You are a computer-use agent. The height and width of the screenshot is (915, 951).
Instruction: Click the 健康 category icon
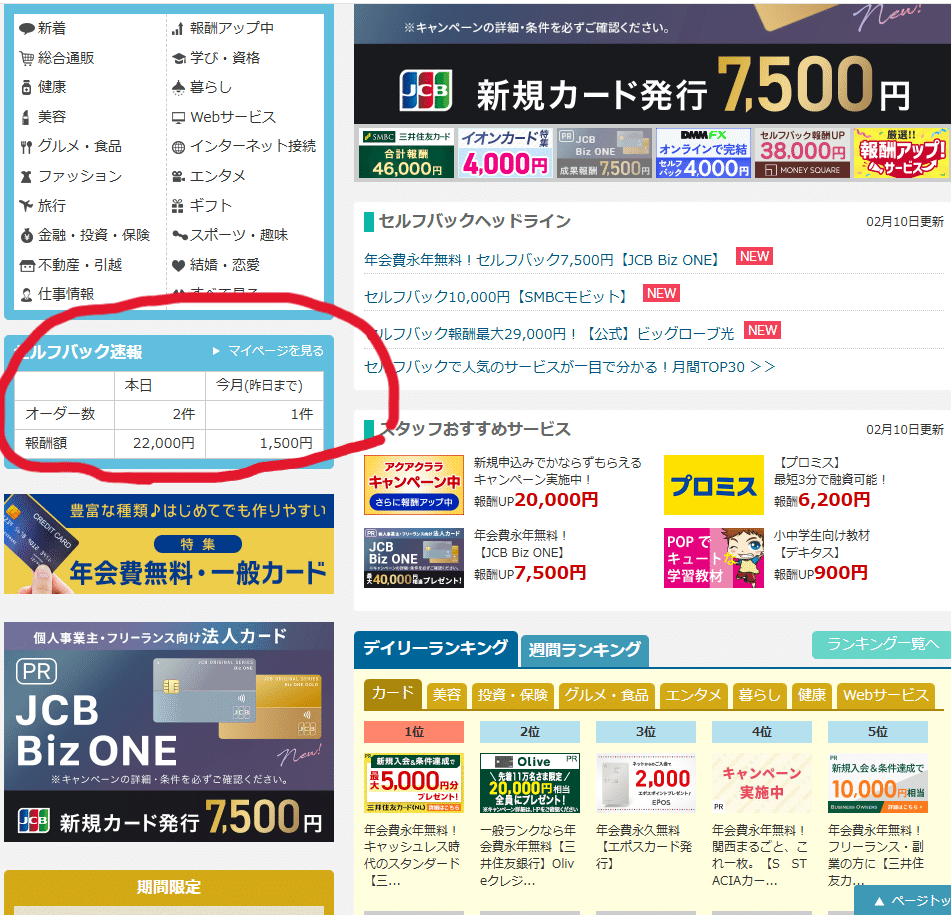pyautogui.click(x=26, y=88)
